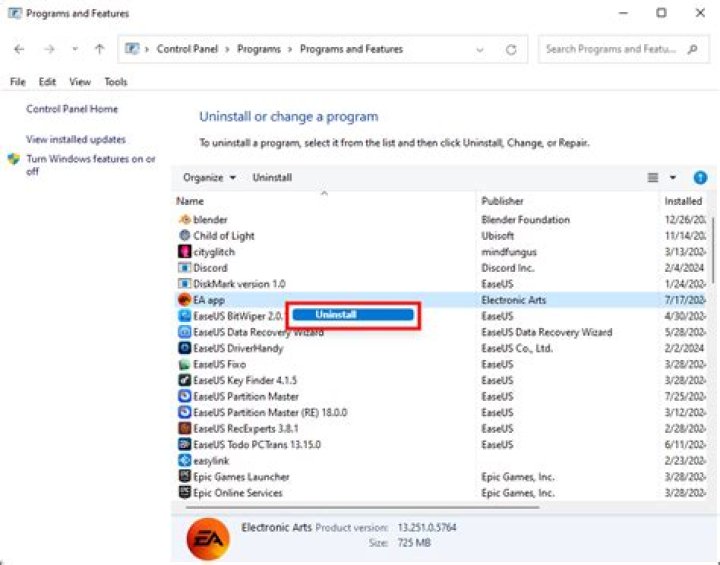Click the 2/2/2024 installed date

(684, 348)
